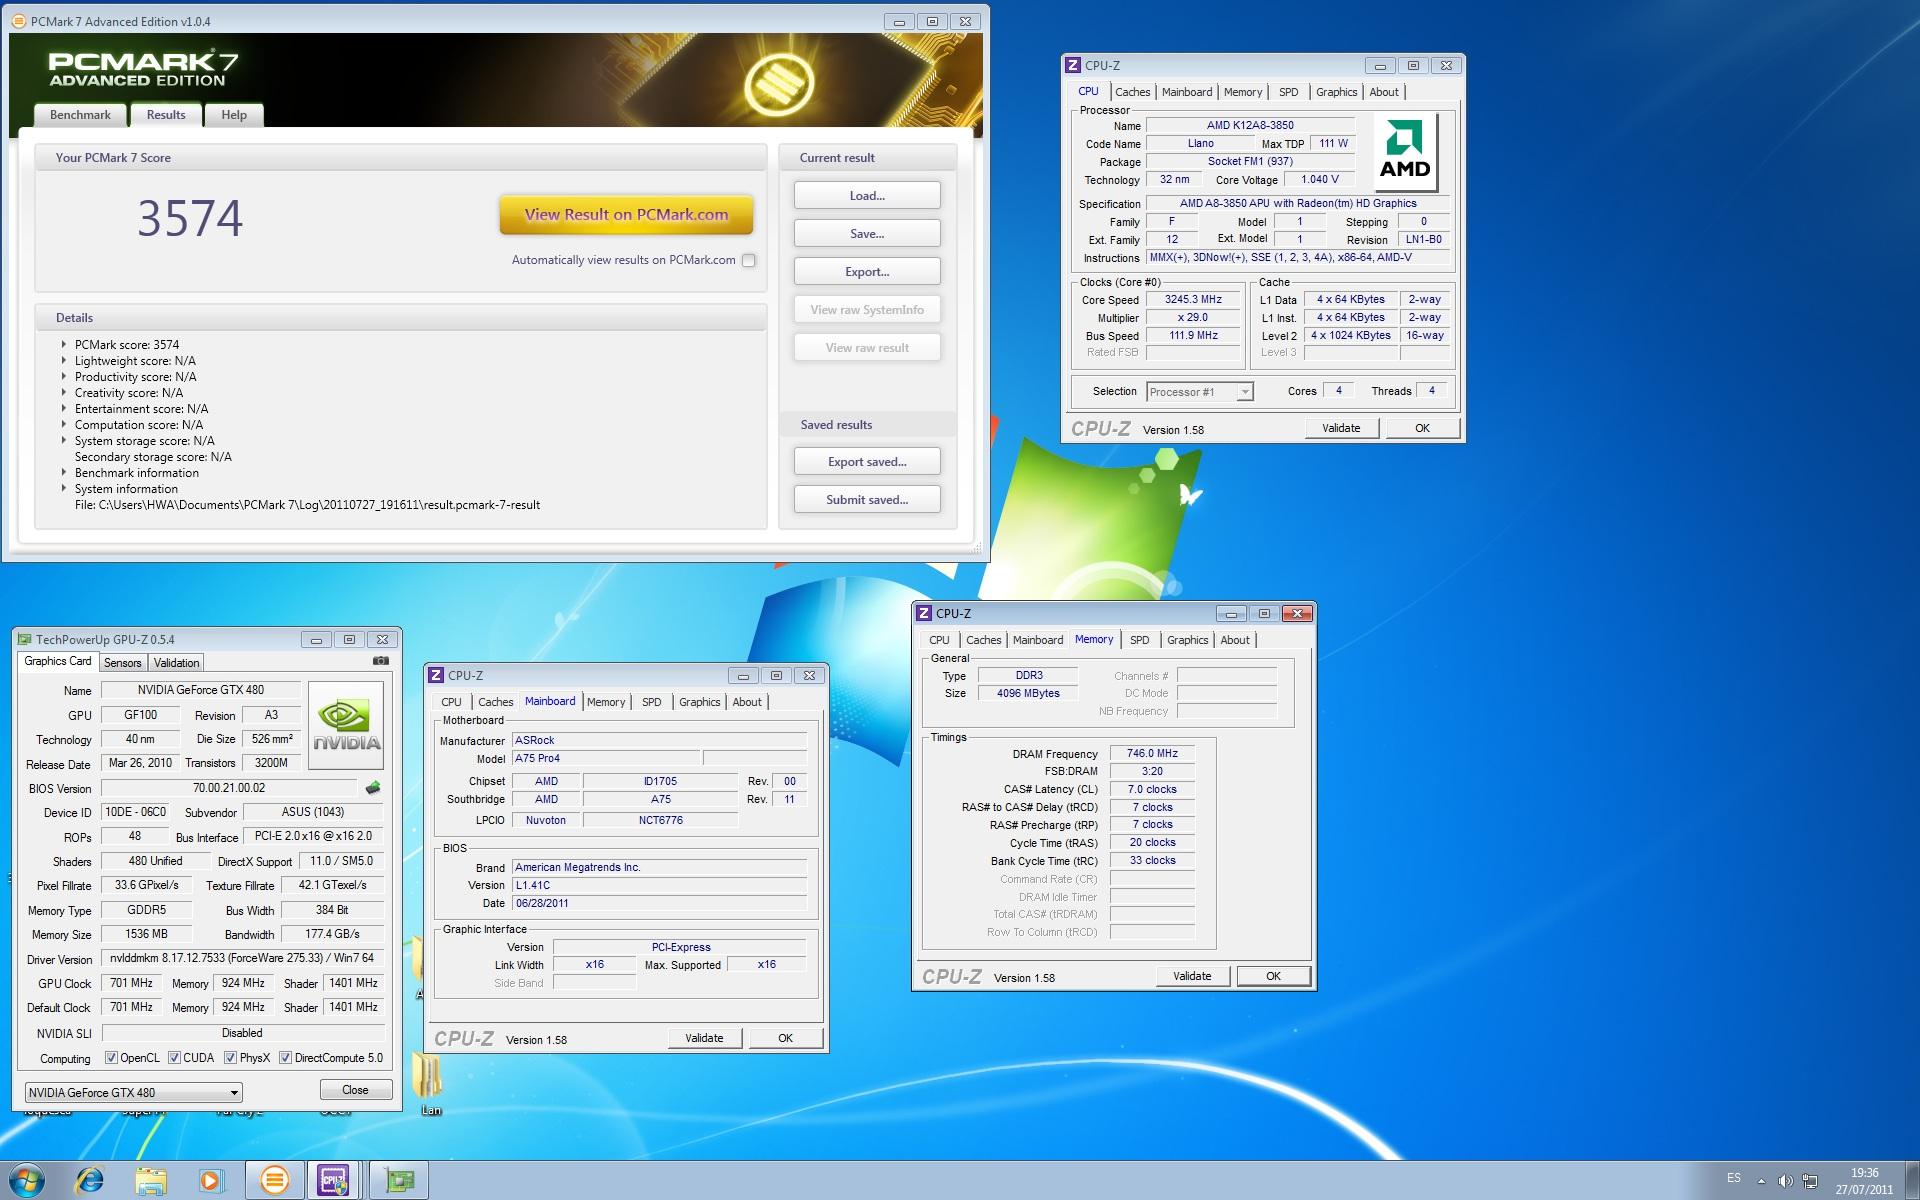Click Validate in CPU-Z CPU window
Image resolution: width=1920 pixels, height=1200 pixels.
coord(1341,428)
